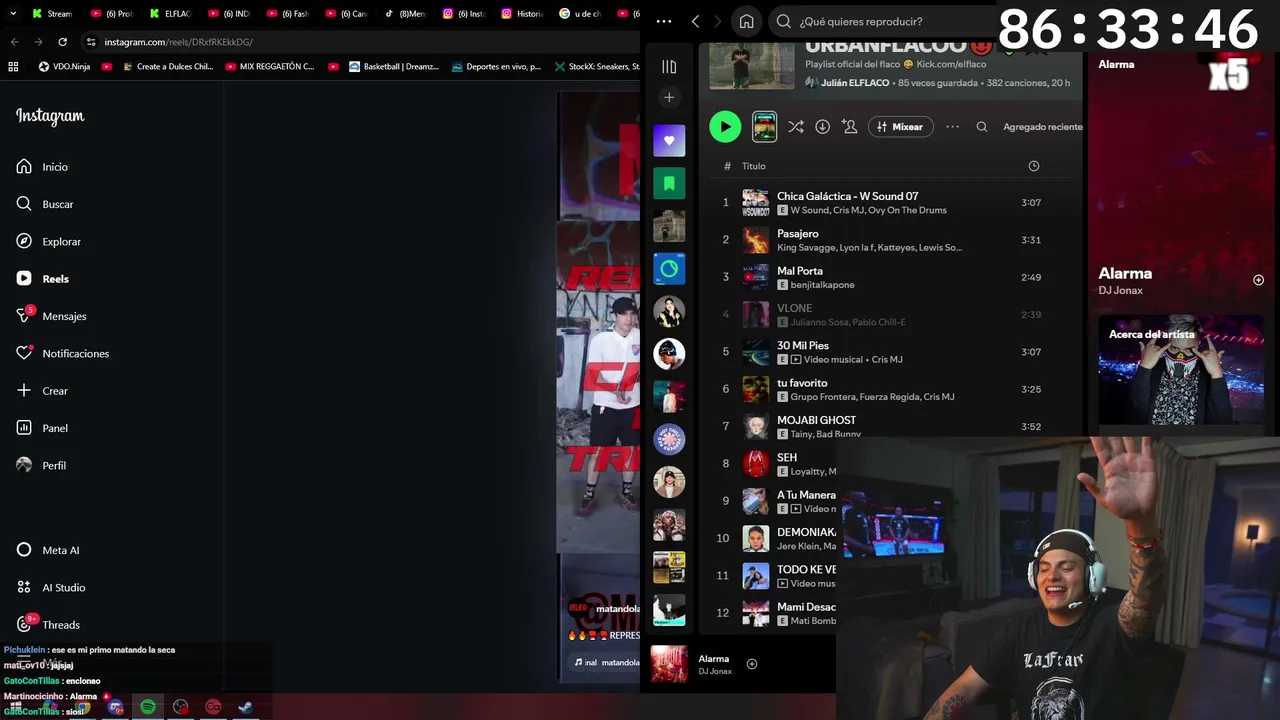Click the Instagram logo
Viewport: 1280px width, 720px height.
50,116
